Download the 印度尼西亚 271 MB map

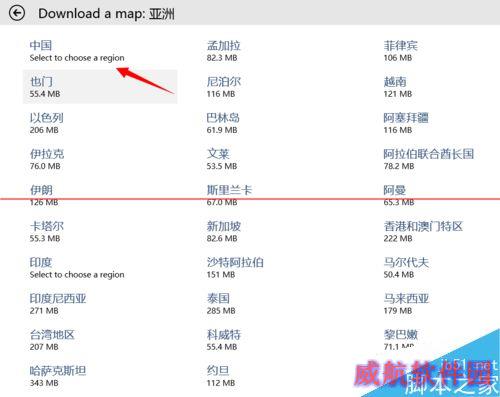tap(100, 304)
